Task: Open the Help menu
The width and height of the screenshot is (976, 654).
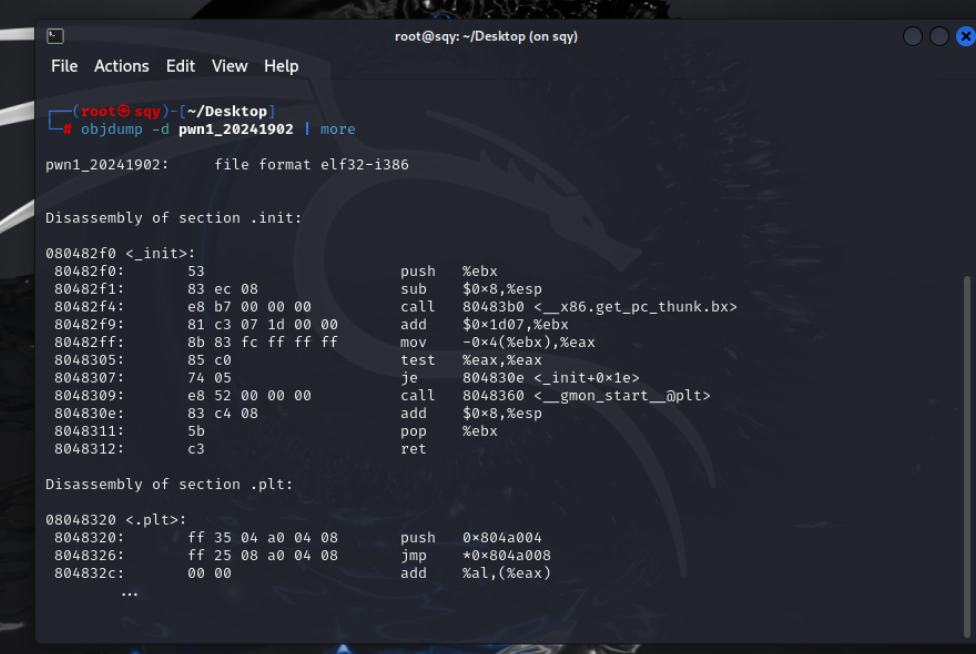Action: pyautogui.click(x=281, y=66)
